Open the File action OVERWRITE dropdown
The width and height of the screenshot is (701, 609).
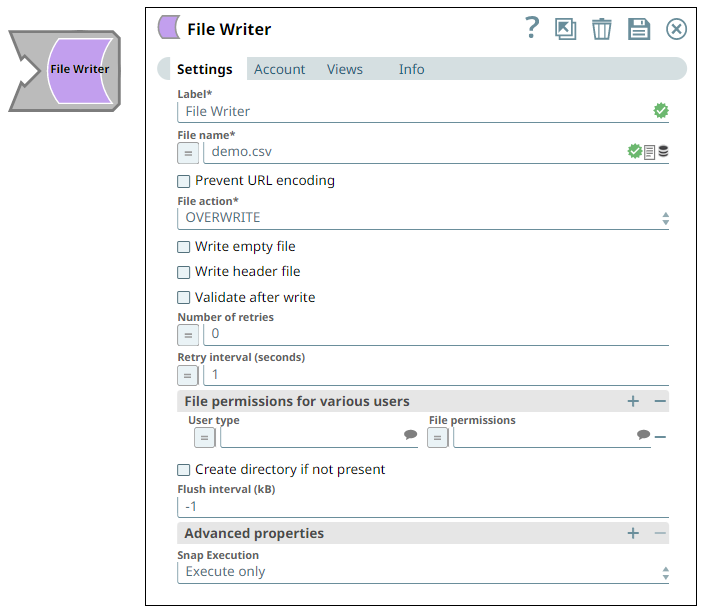(x=422, y=218)
